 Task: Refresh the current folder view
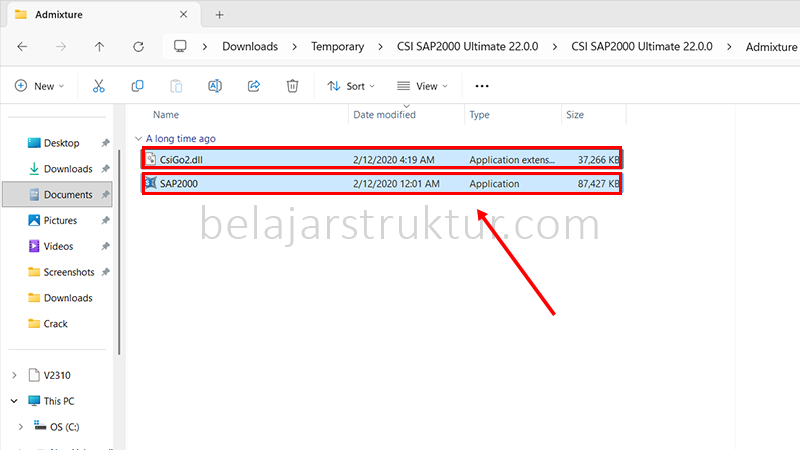coord(138,47)
